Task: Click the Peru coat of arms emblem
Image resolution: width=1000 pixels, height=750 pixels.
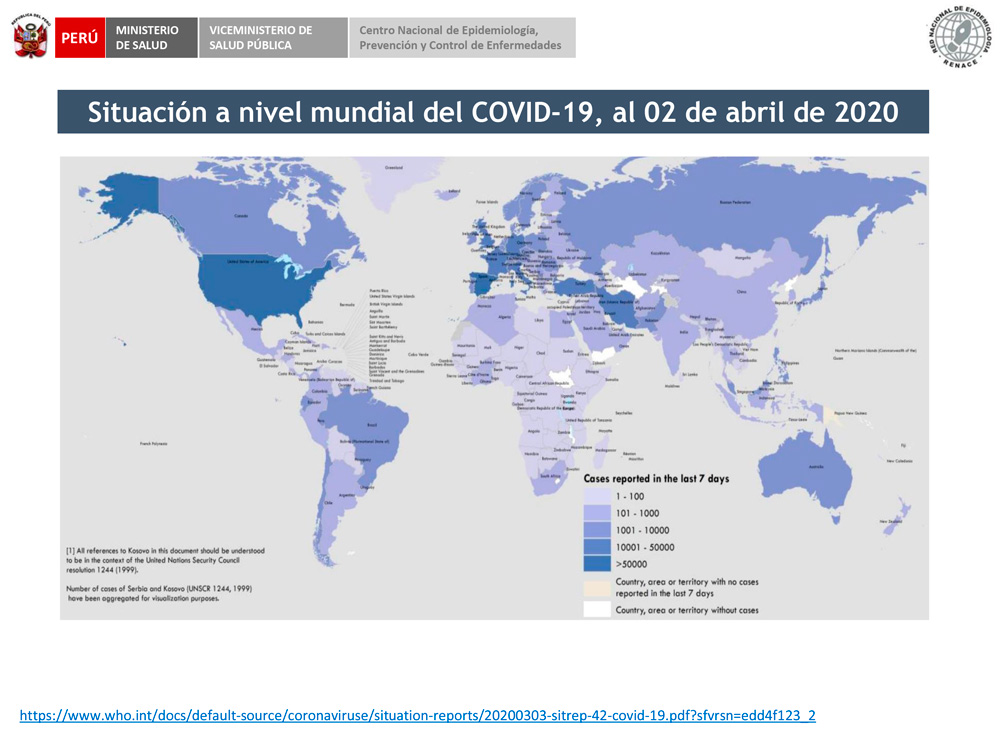Action: click(x=30, y=38)
